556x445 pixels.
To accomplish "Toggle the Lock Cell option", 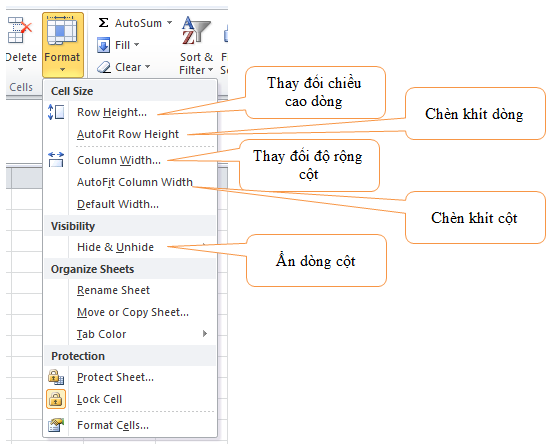I will point(131,399).
